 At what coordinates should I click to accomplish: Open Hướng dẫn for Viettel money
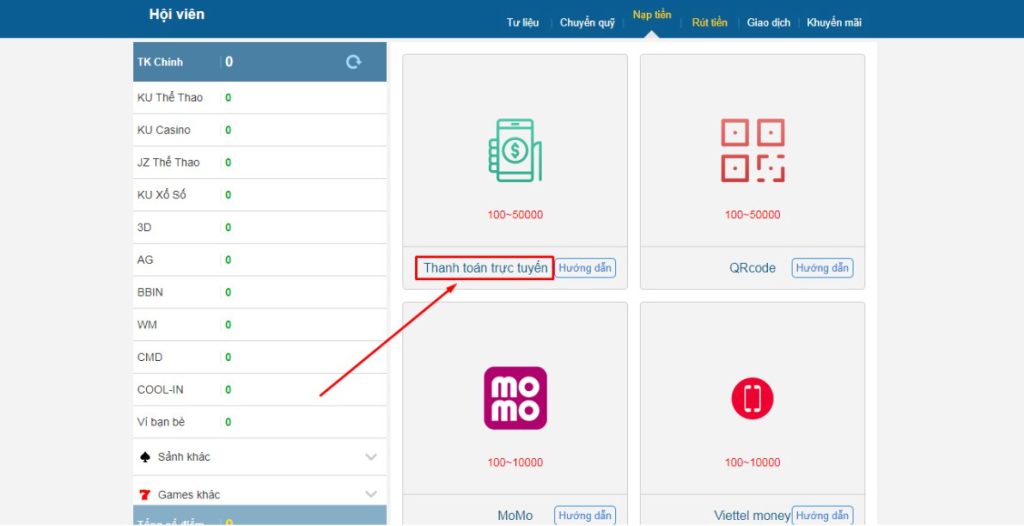pyautogui.click(x=822, y=516)
